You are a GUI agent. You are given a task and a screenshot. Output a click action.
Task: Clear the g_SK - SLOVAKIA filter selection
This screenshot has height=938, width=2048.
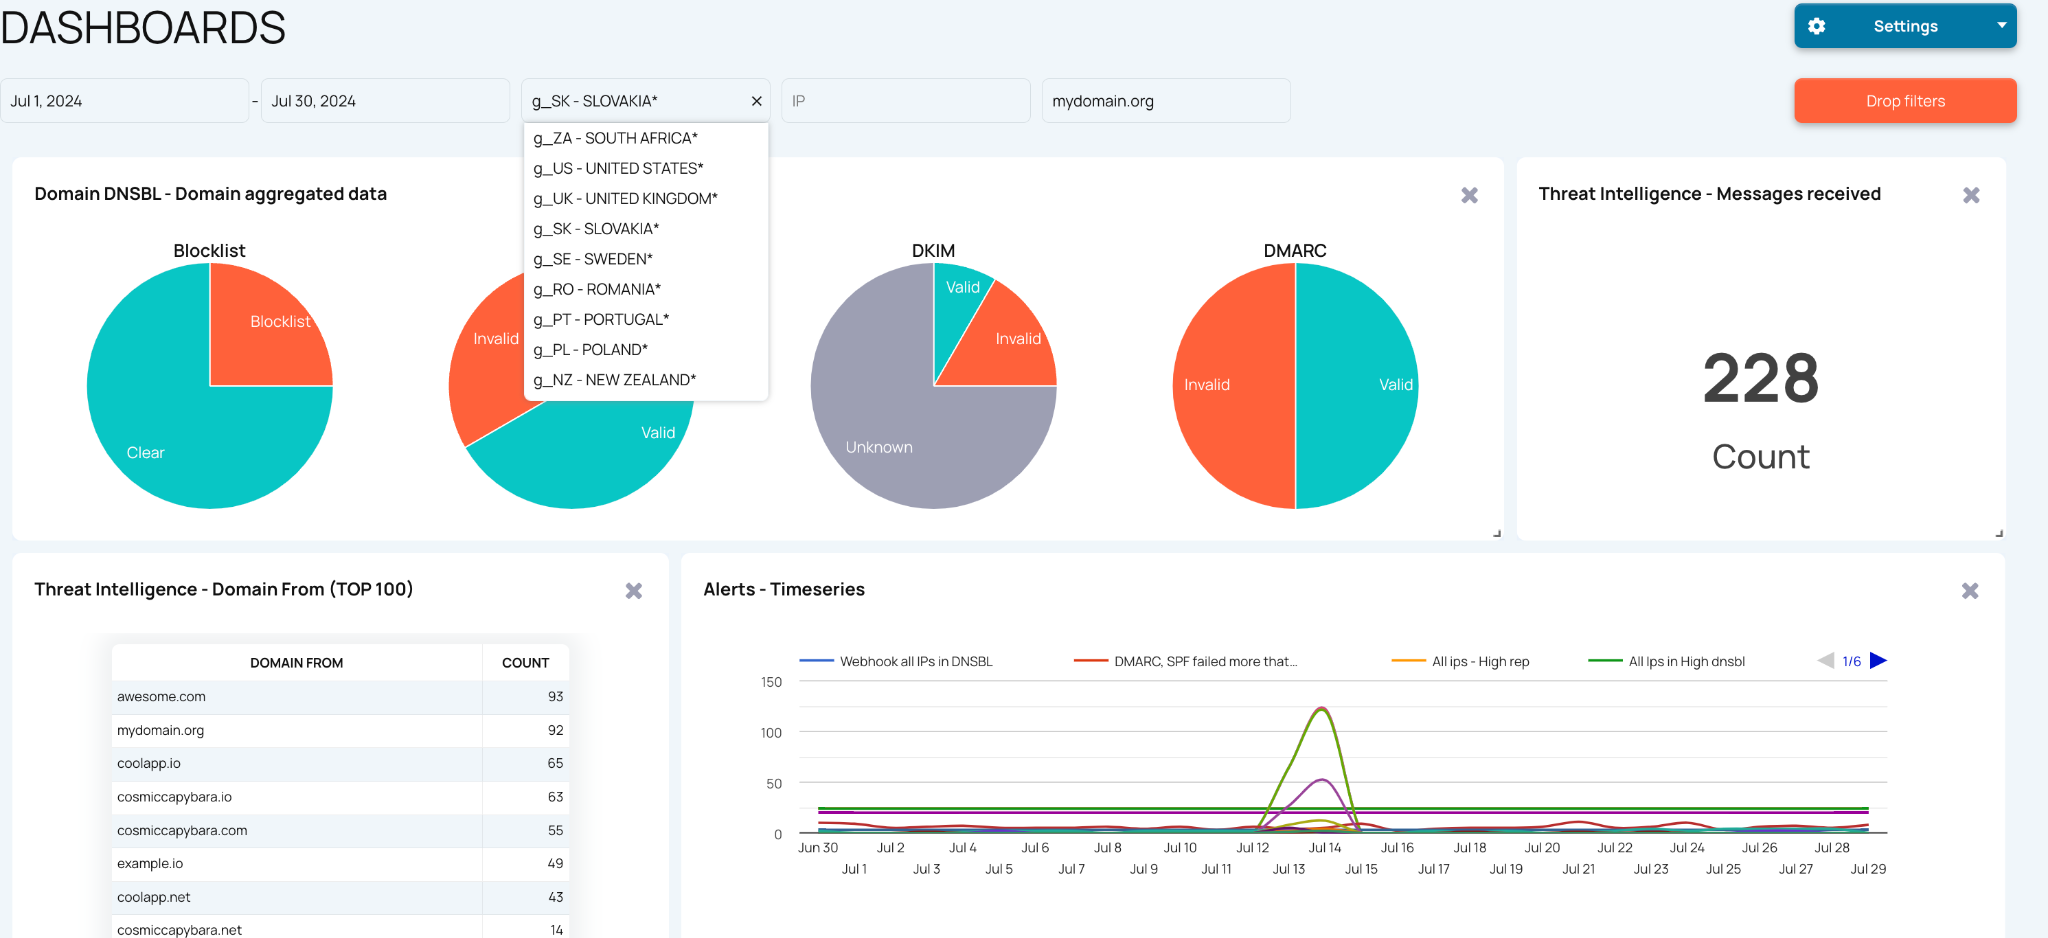(757, 101)
